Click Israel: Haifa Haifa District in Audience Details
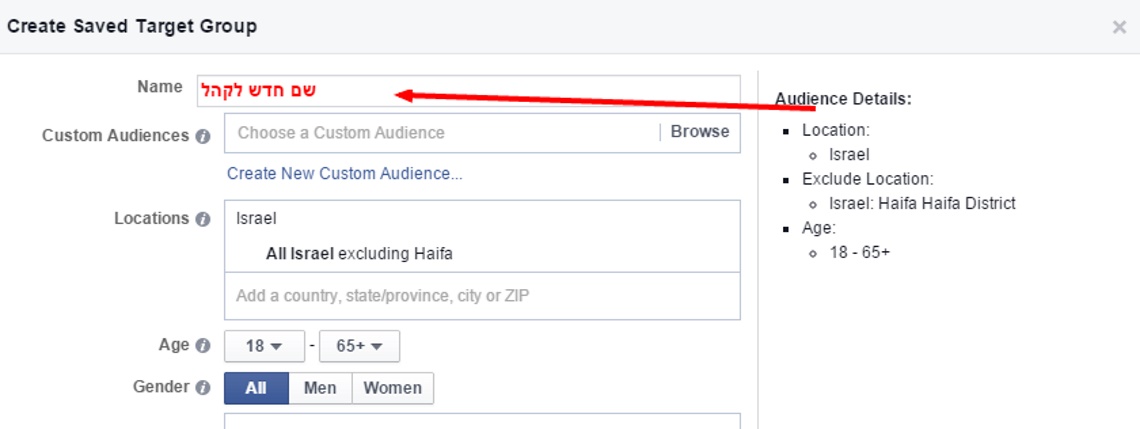1140x429 pixels. [x=922, y=203]
